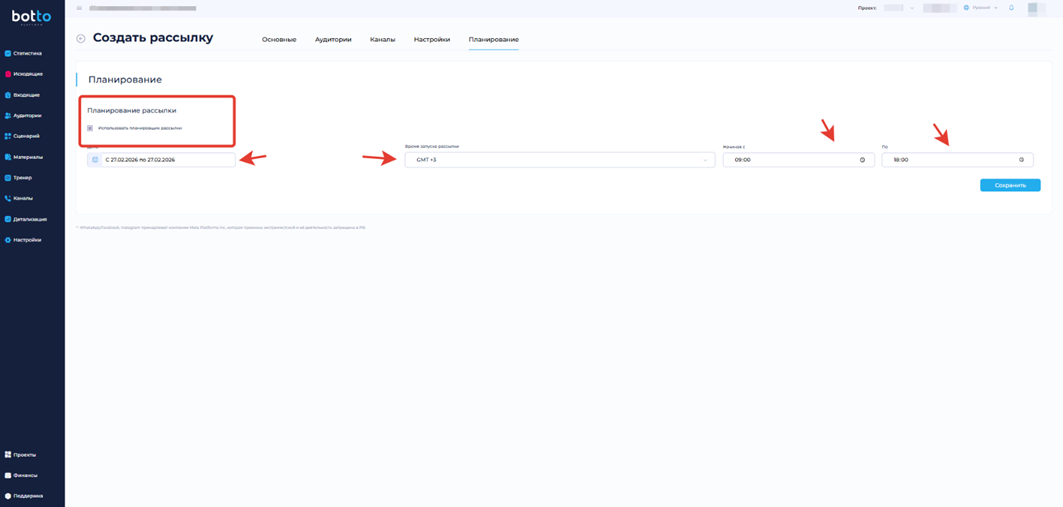Open Финансы section in sidebar
The width and height of the screenshot is (1063, 507).
click(x=25, y=475)
